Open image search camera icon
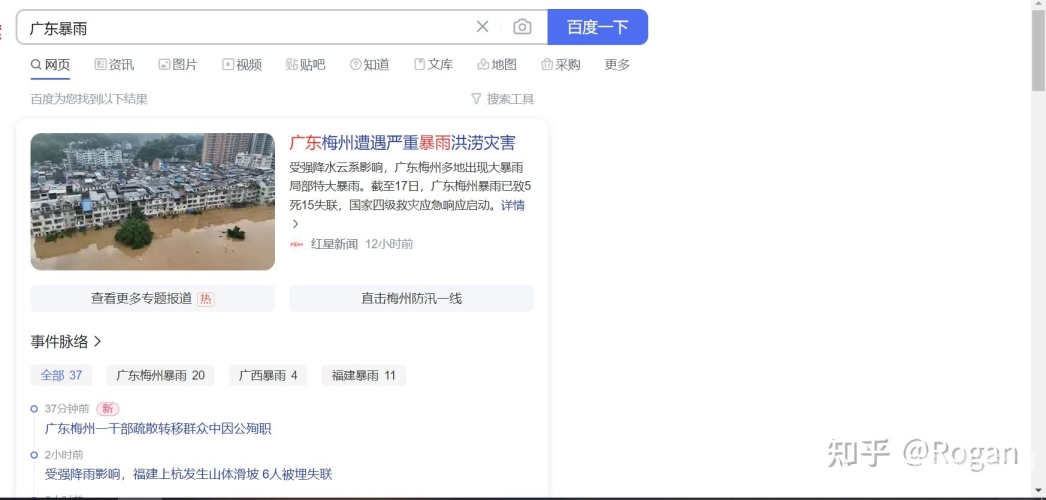The height and width of the screenshot is (500, 1046). click(x=522, y=27)
